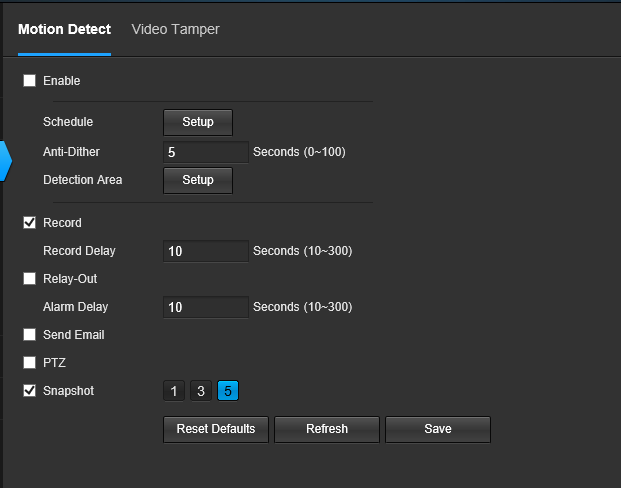
Task: Switch to the Video Tamper tab
Action: tap(175, 29)
